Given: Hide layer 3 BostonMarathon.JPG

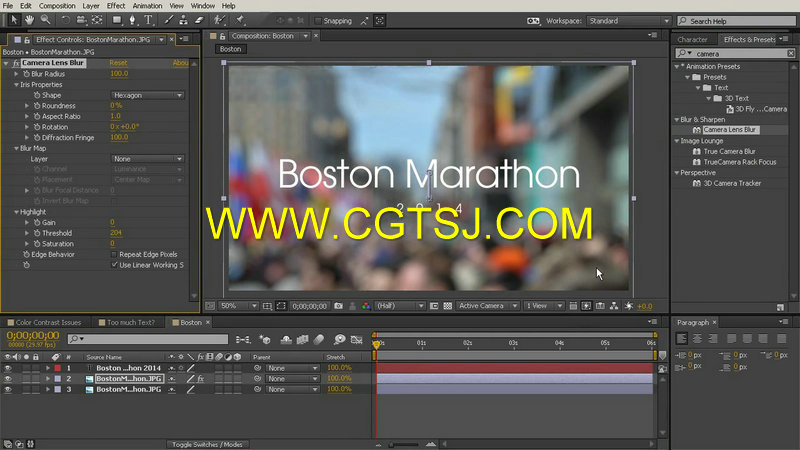Looking at the screenshot, I should coord(7,389).
